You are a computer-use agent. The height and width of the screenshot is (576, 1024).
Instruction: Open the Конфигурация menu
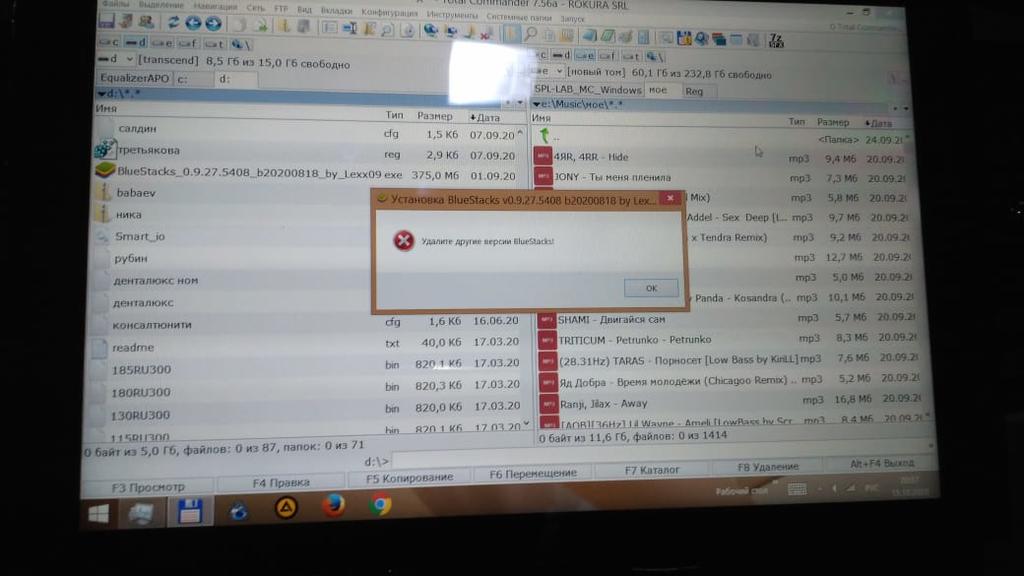point(389,13)
